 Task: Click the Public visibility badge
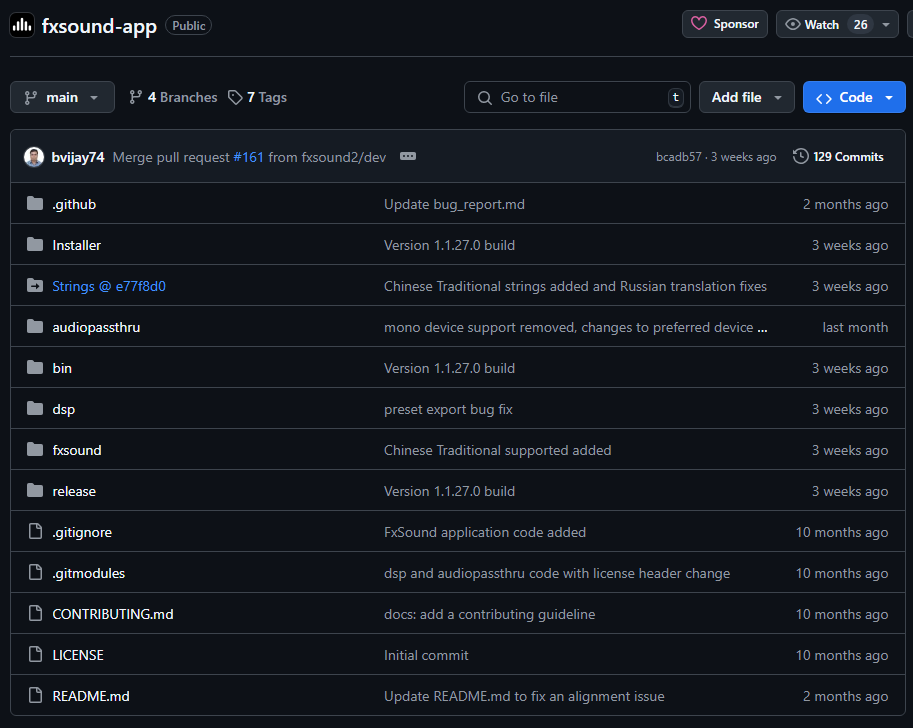pos(188,26)
